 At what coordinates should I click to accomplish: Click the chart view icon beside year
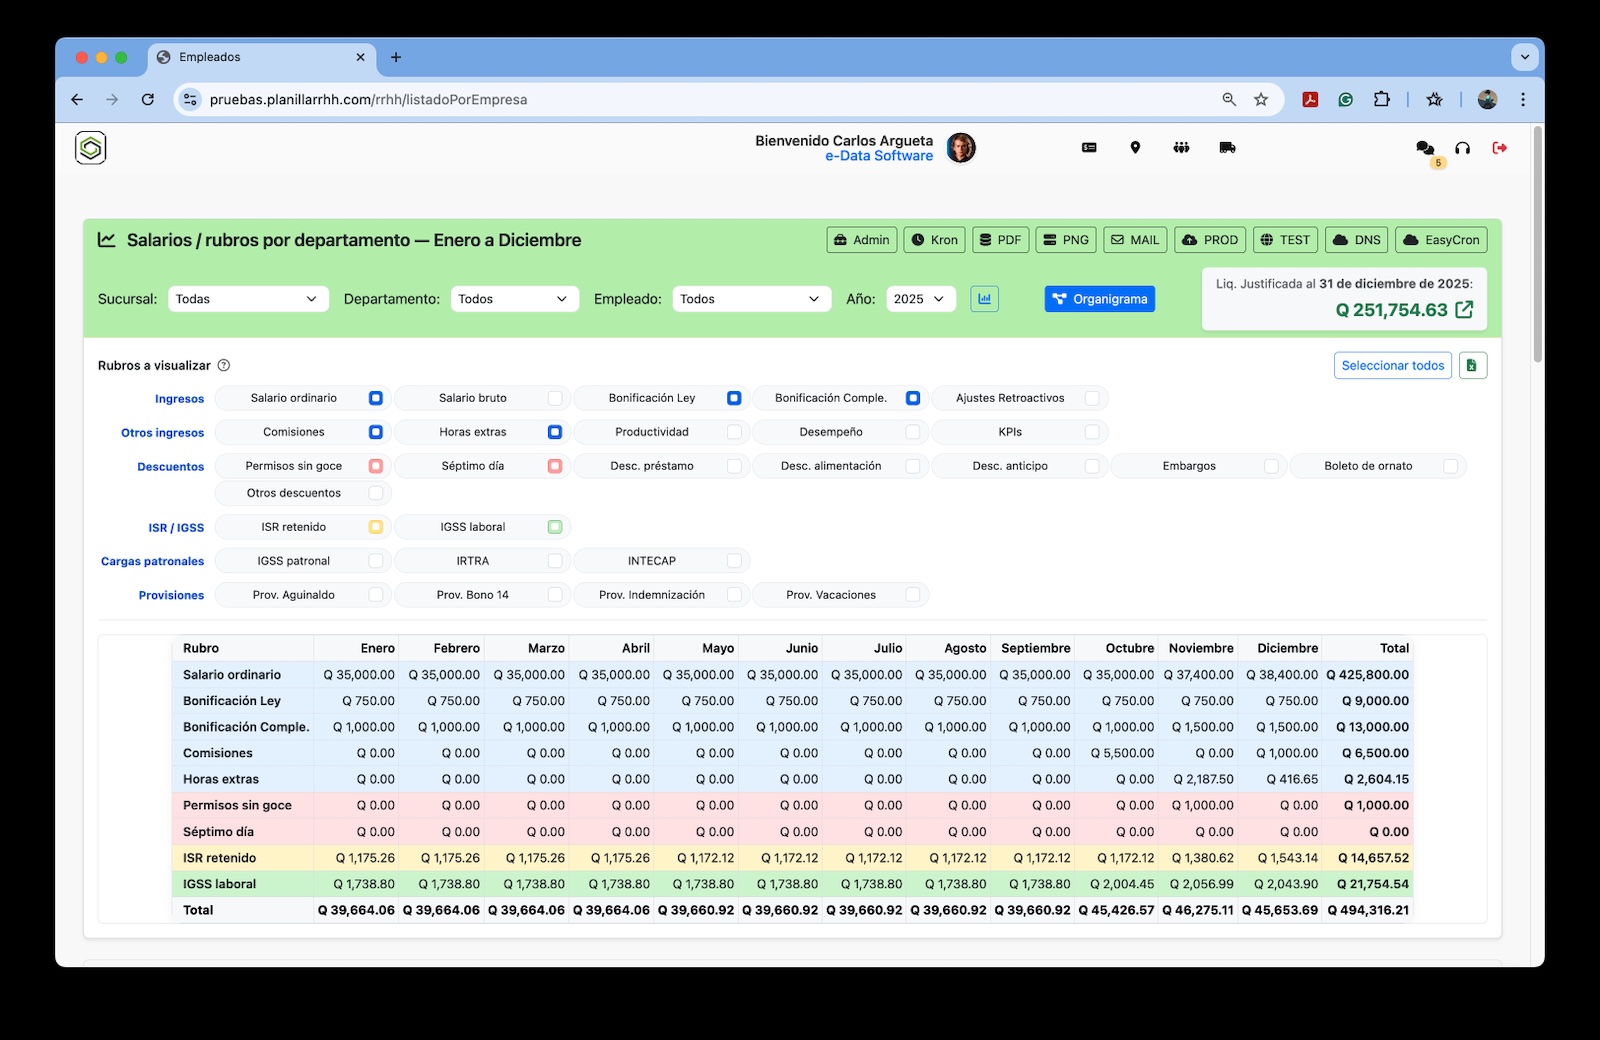[x=984, y=299]
